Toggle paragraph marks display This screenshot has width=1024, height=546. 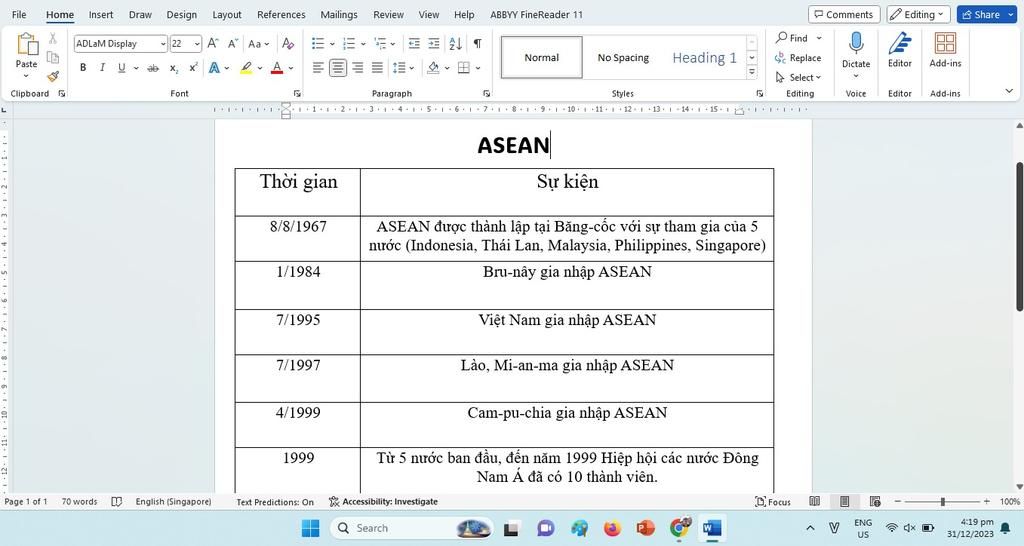pos(477,44)
